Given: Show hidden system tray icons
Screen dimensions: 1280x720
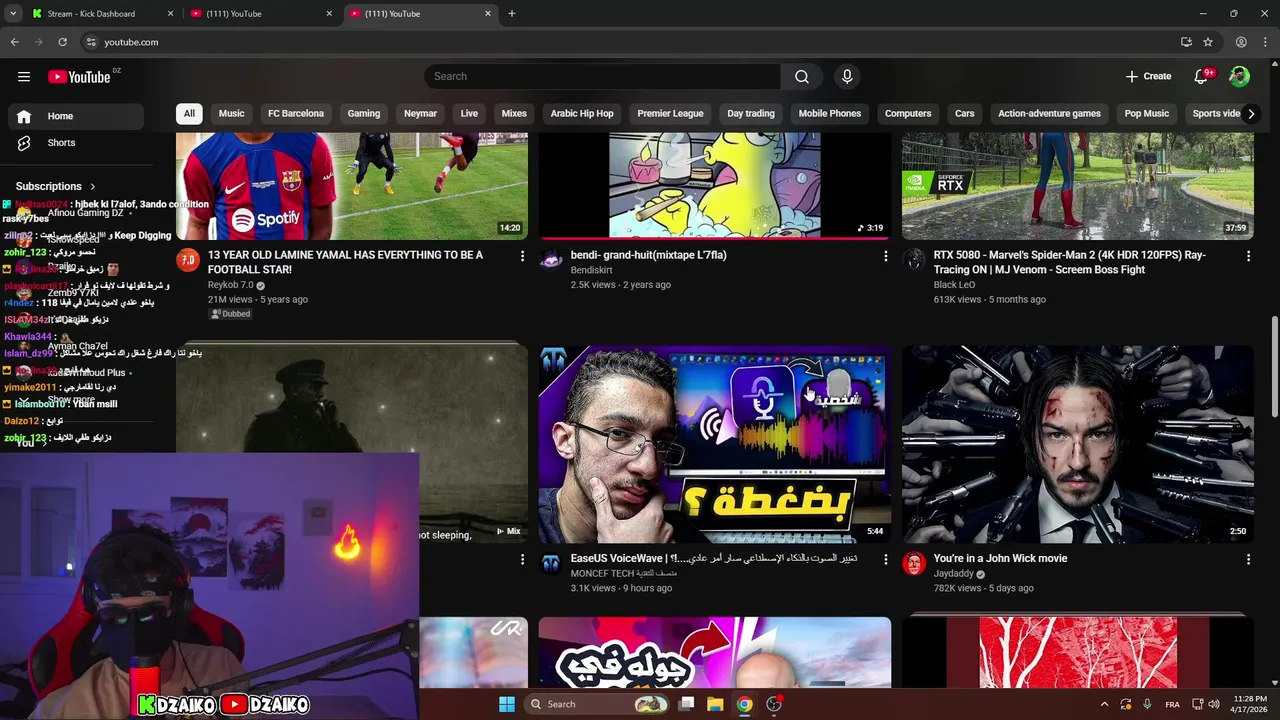Looking at the screenshot, I should pyautogui.click(x=1104, y=704).
